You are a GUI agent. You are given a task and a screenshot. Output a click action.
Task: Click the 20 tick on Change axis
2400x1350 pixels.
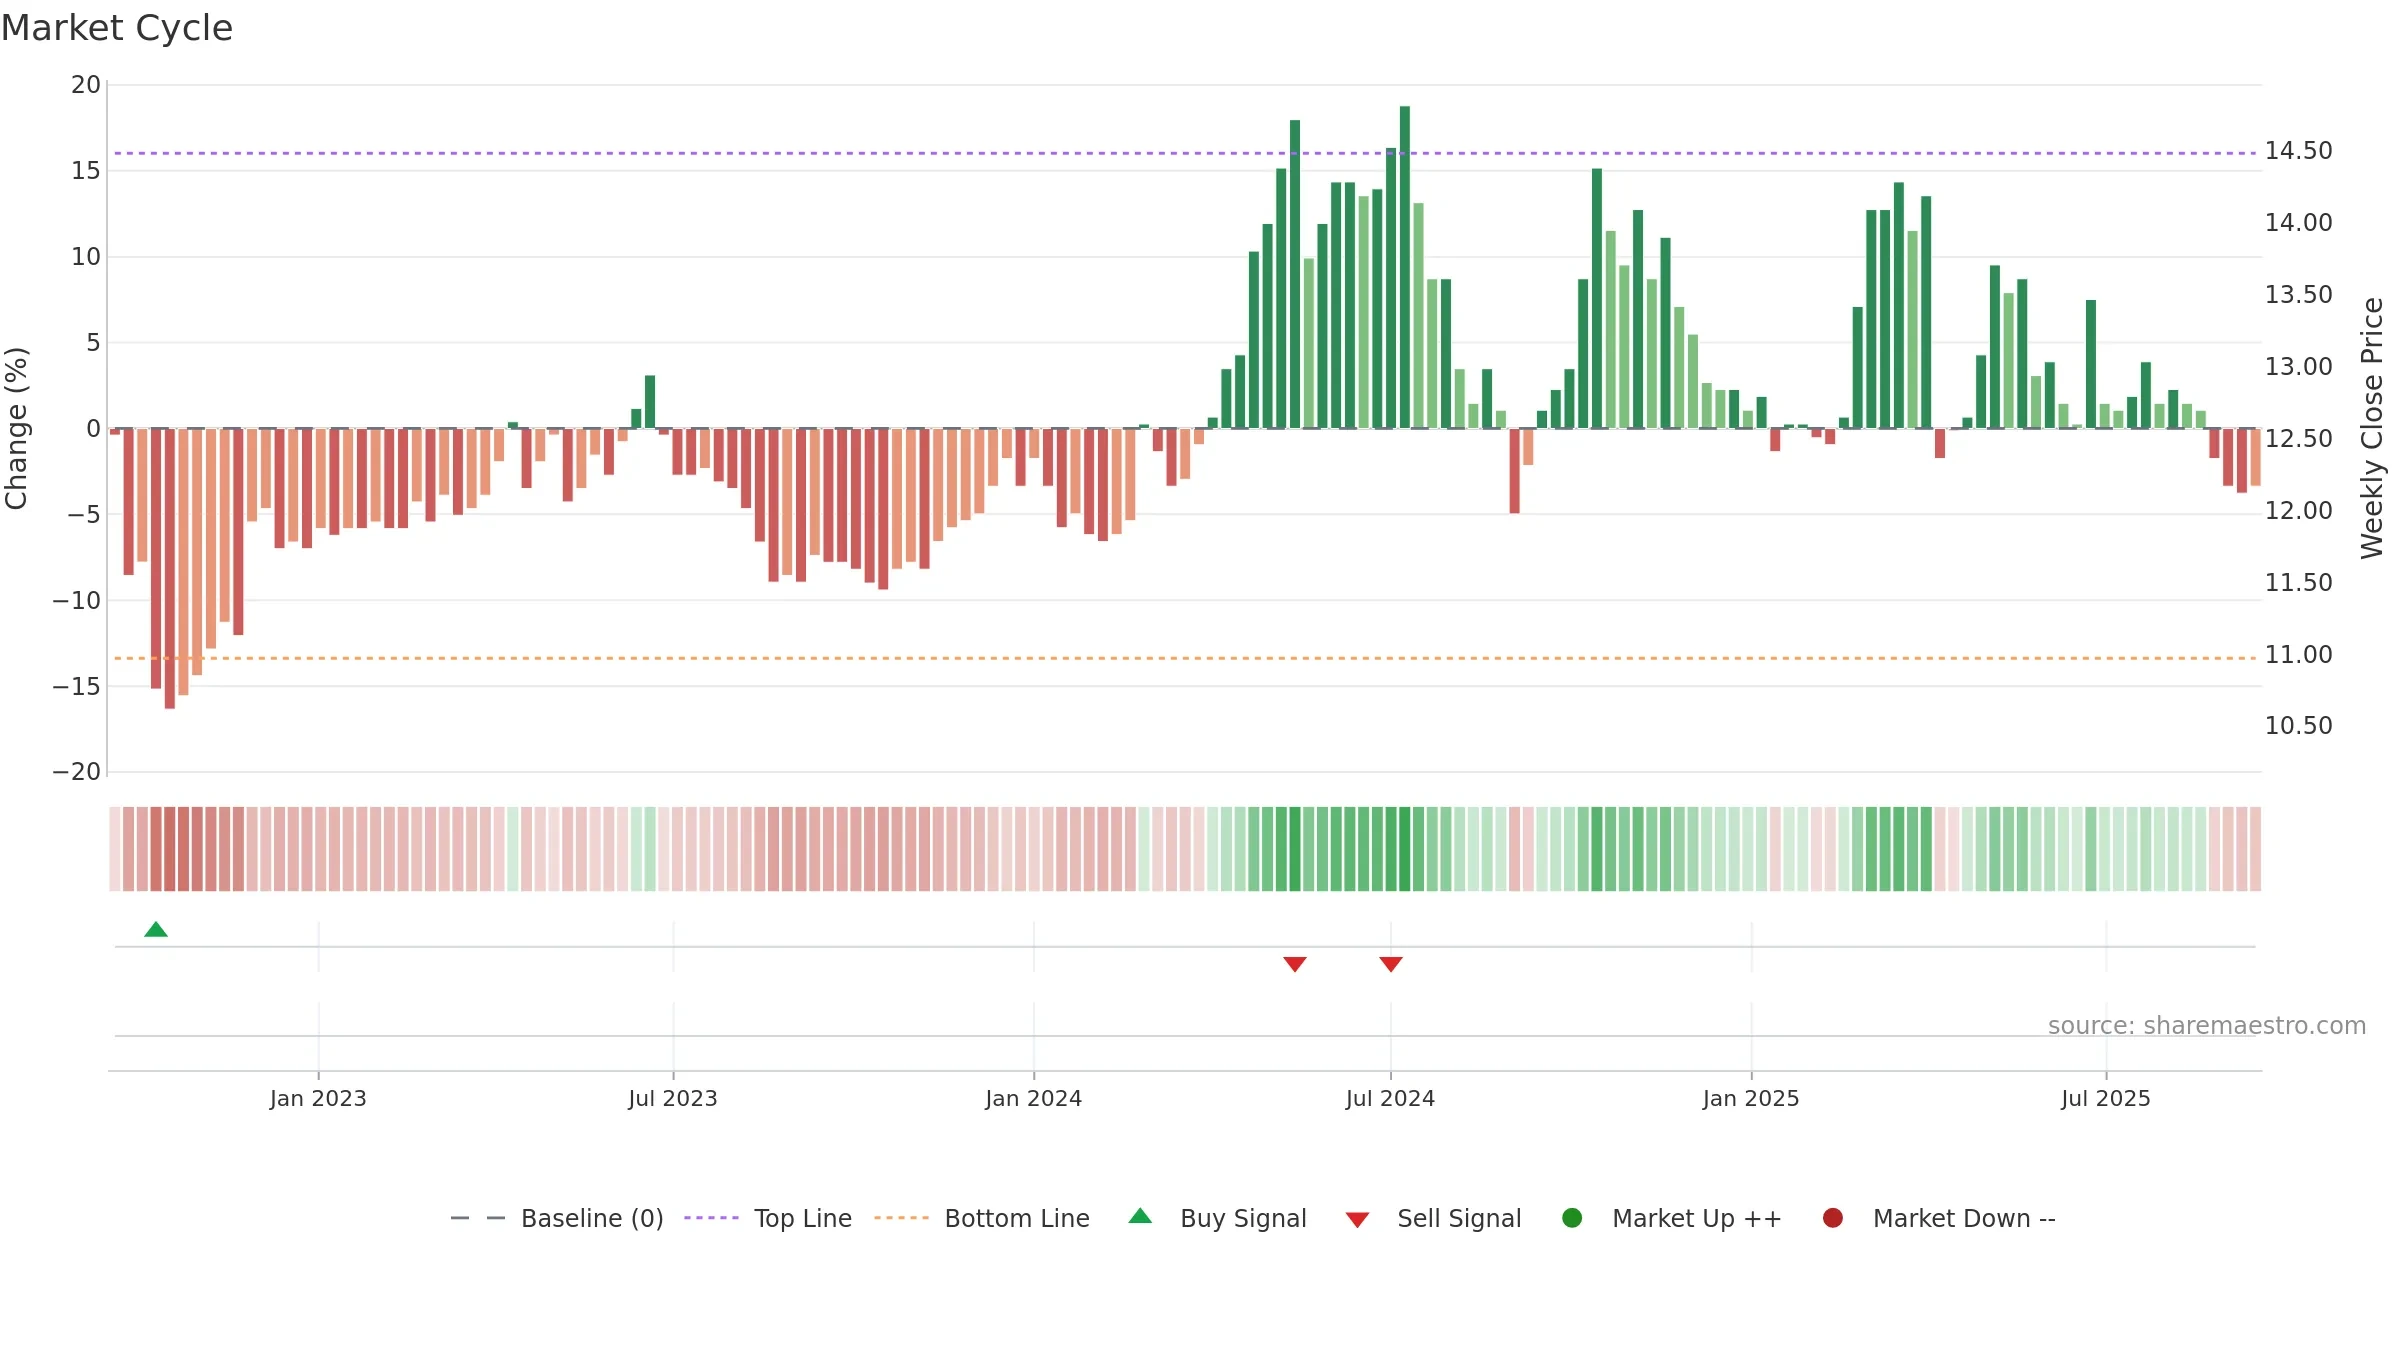86,85
